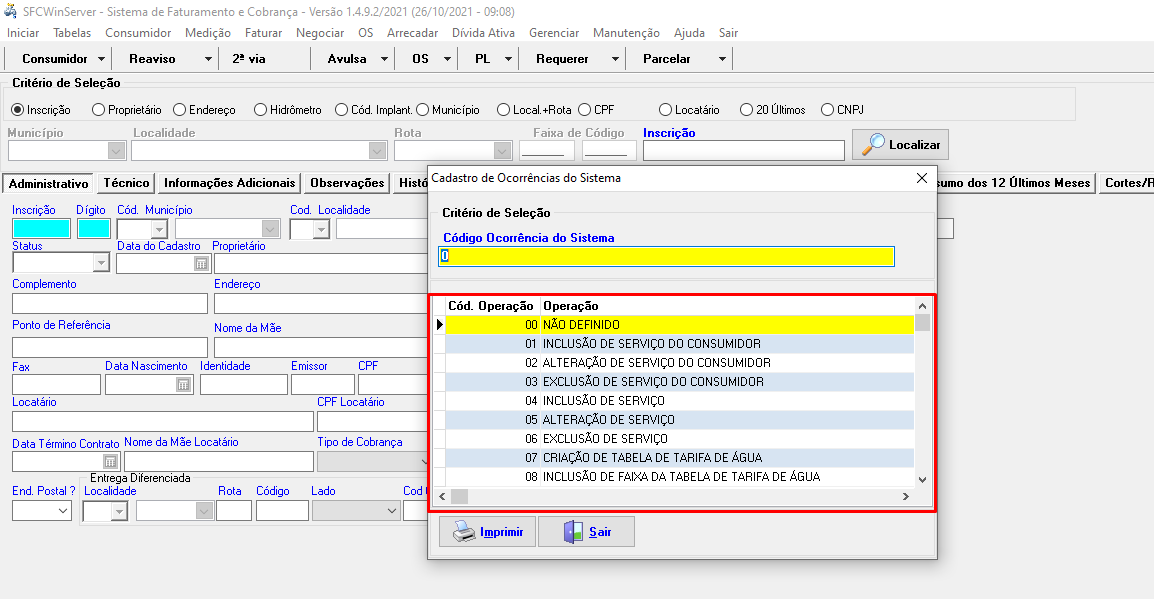Open calendar picker for Data do Cadastro
The width and height of the screenshot is (1154, 599).
(201, 263)
